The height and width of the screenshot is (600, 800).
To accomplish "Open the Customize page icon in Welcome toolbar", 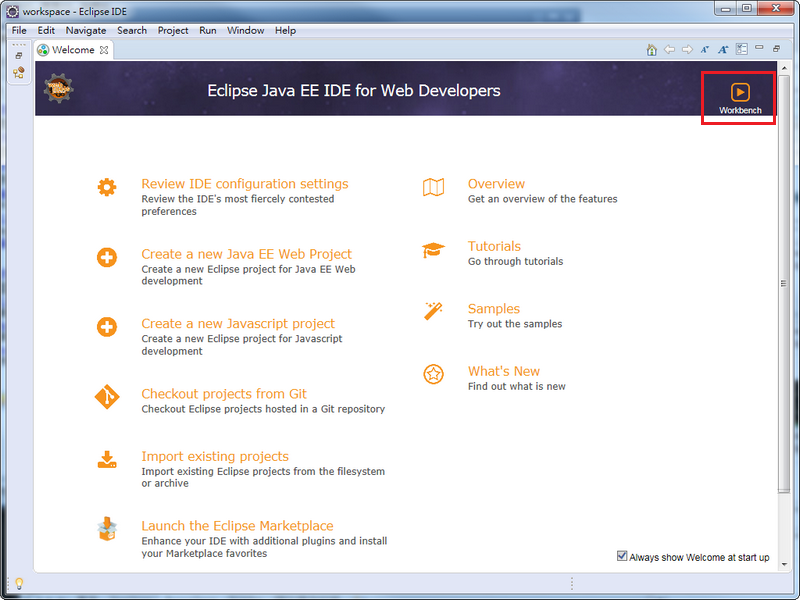I will pos(741,49).
